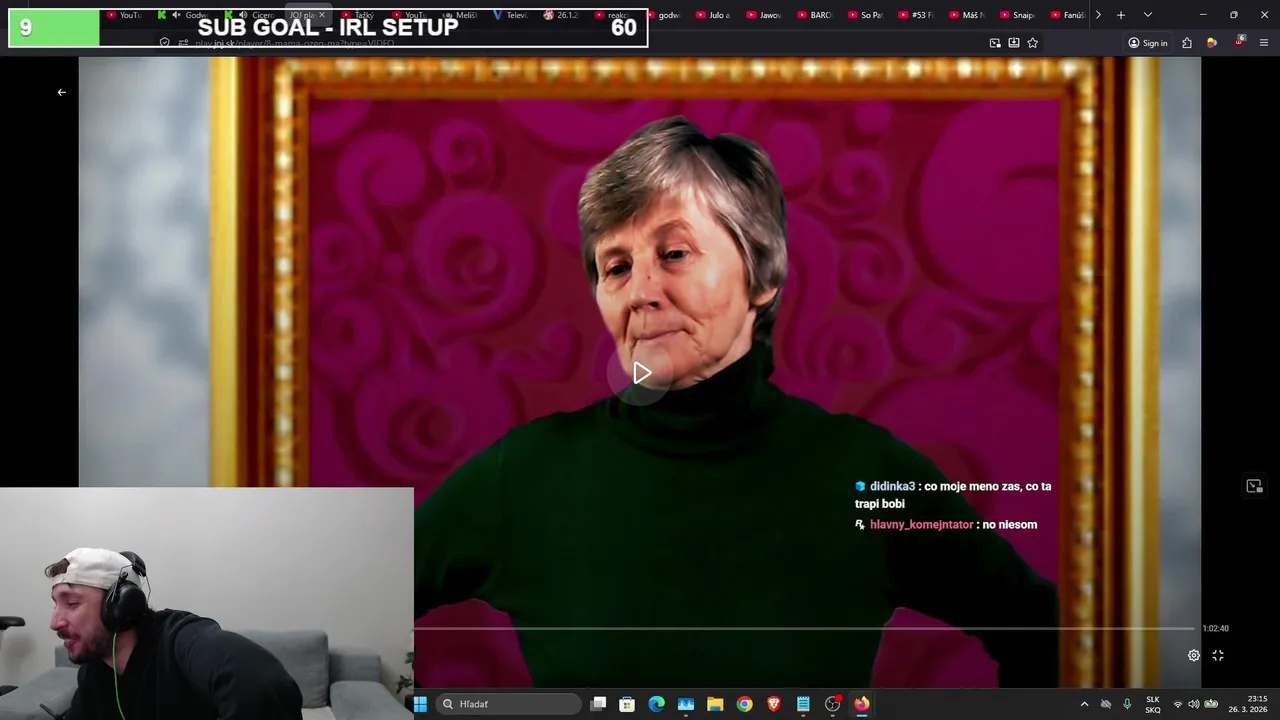Open the network Wi-Fi tray icon

pos(1177,704)
